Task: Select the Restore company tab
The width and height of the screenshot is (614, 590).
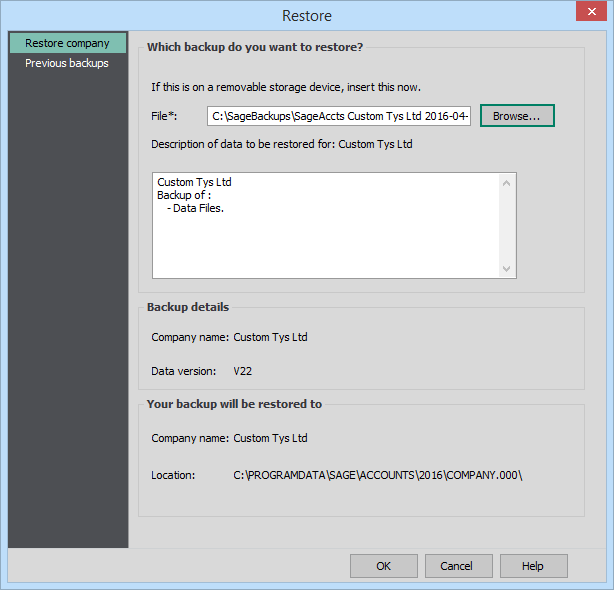Action: (x=68, y=43)
